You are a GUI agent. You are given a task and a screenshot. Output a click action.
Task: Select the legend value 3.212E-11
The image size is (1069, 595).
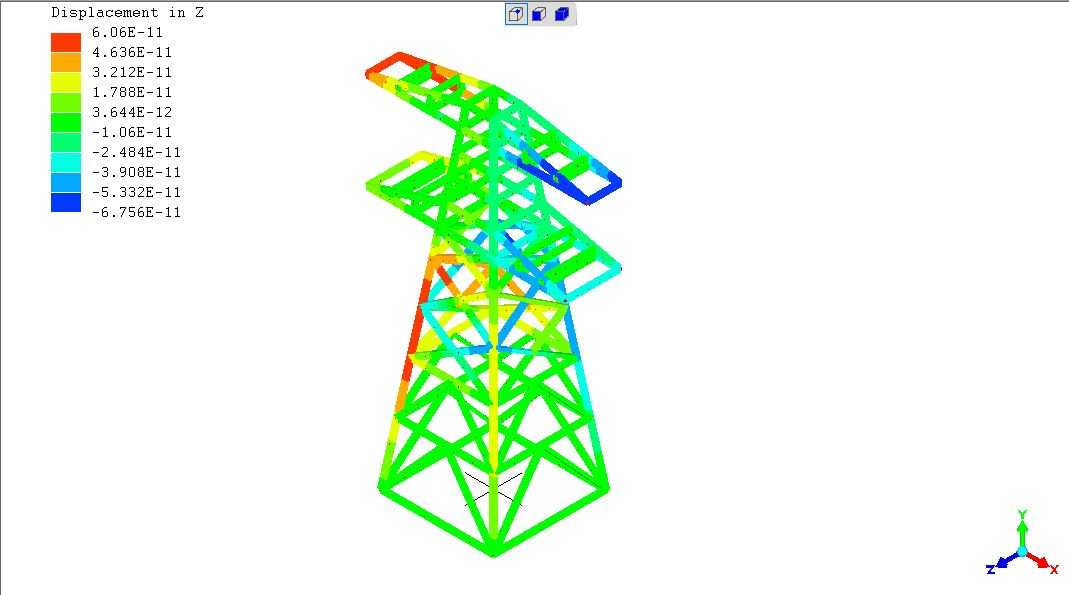tap(132, 72)
